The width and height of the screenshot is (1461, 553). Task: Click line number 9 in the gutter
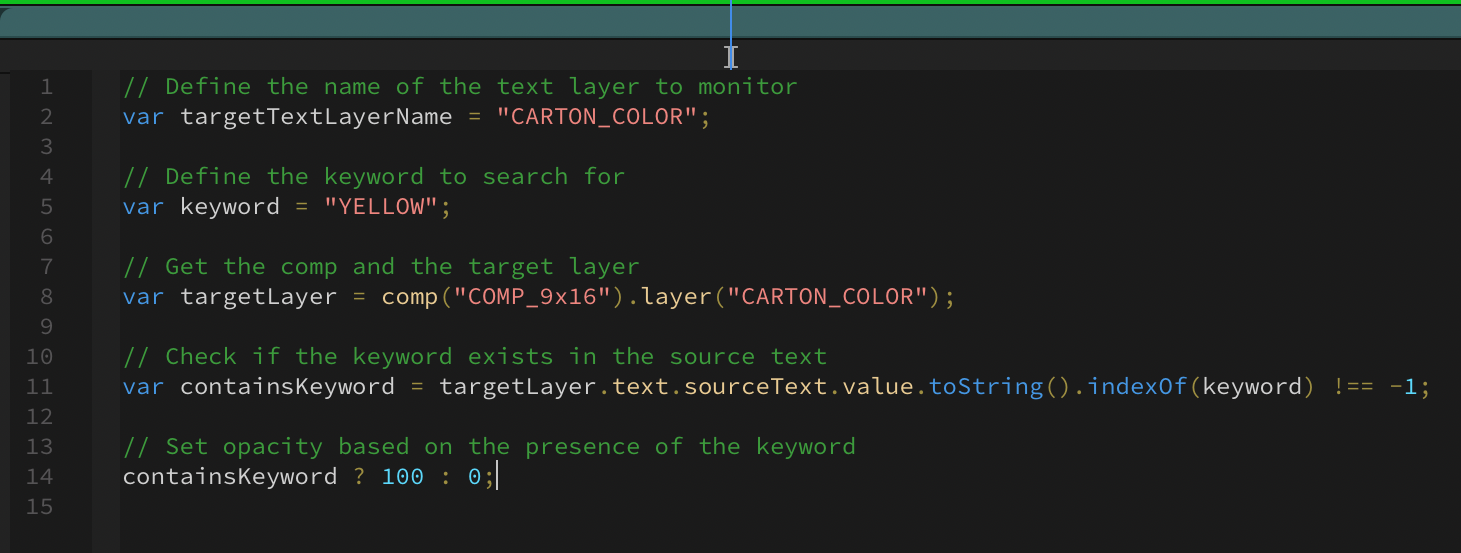coord(47,326)
